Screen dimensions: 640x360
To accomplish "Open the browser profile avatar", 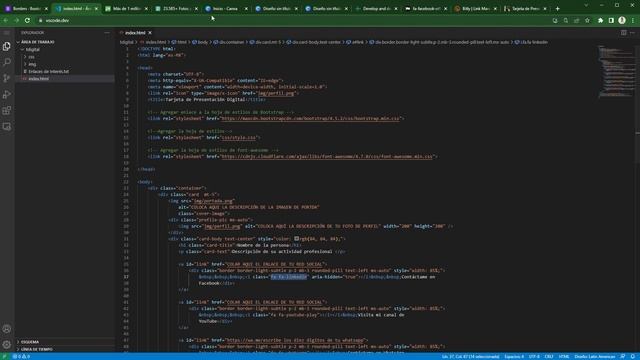I will click(x=622, y=20).
